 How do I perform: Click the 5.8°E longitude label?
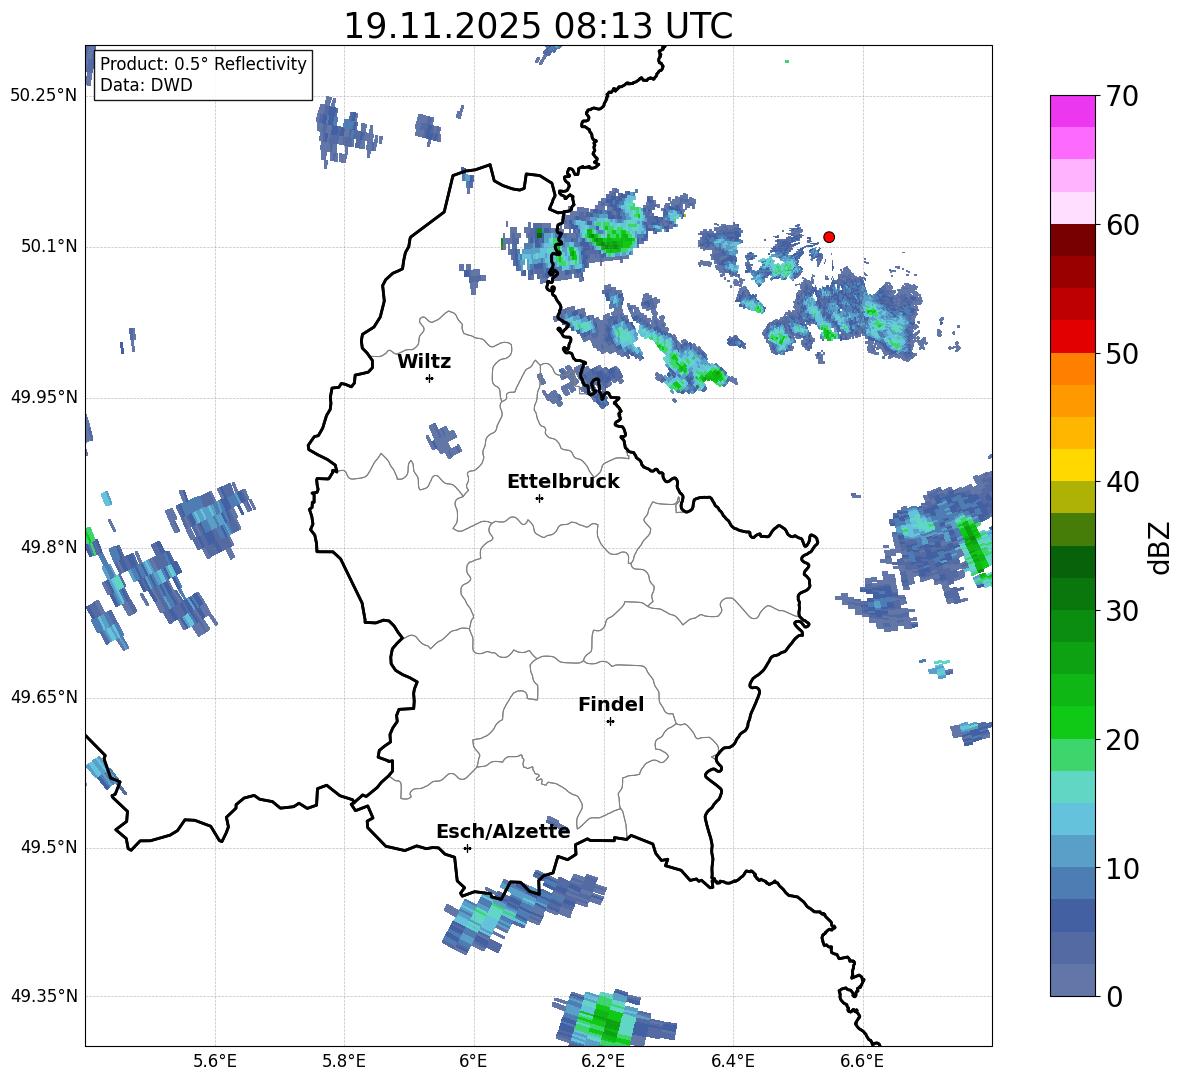(x=344, y=1061)
